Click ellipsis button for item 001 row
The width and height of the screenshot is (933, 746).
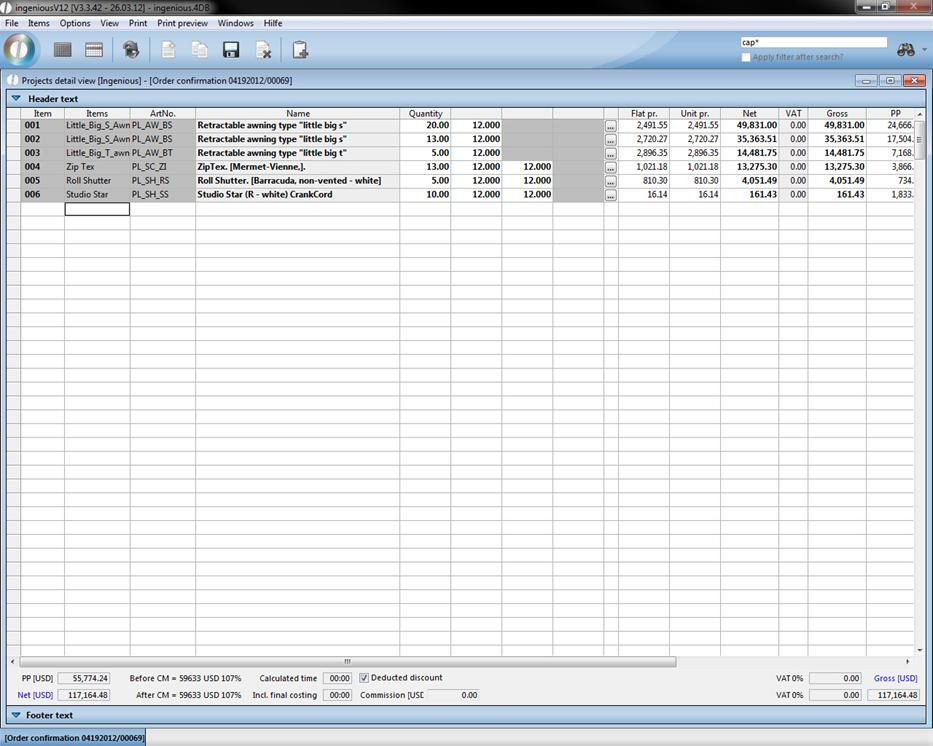click(610, 127)
